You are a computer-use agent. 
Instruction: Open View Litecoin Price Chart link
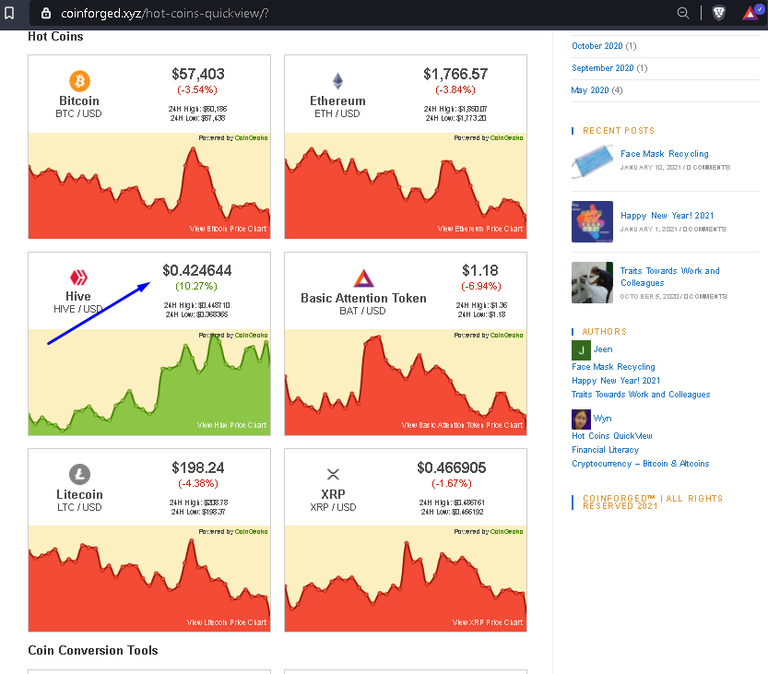pos(226,622)
